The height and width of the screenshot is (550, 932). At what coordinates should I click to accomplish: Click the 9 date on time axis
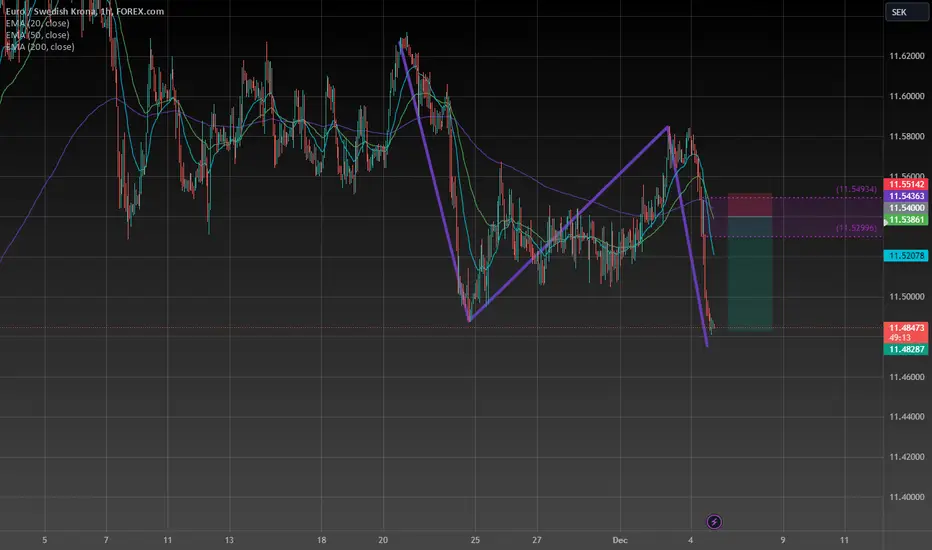(x=783, y=540)
